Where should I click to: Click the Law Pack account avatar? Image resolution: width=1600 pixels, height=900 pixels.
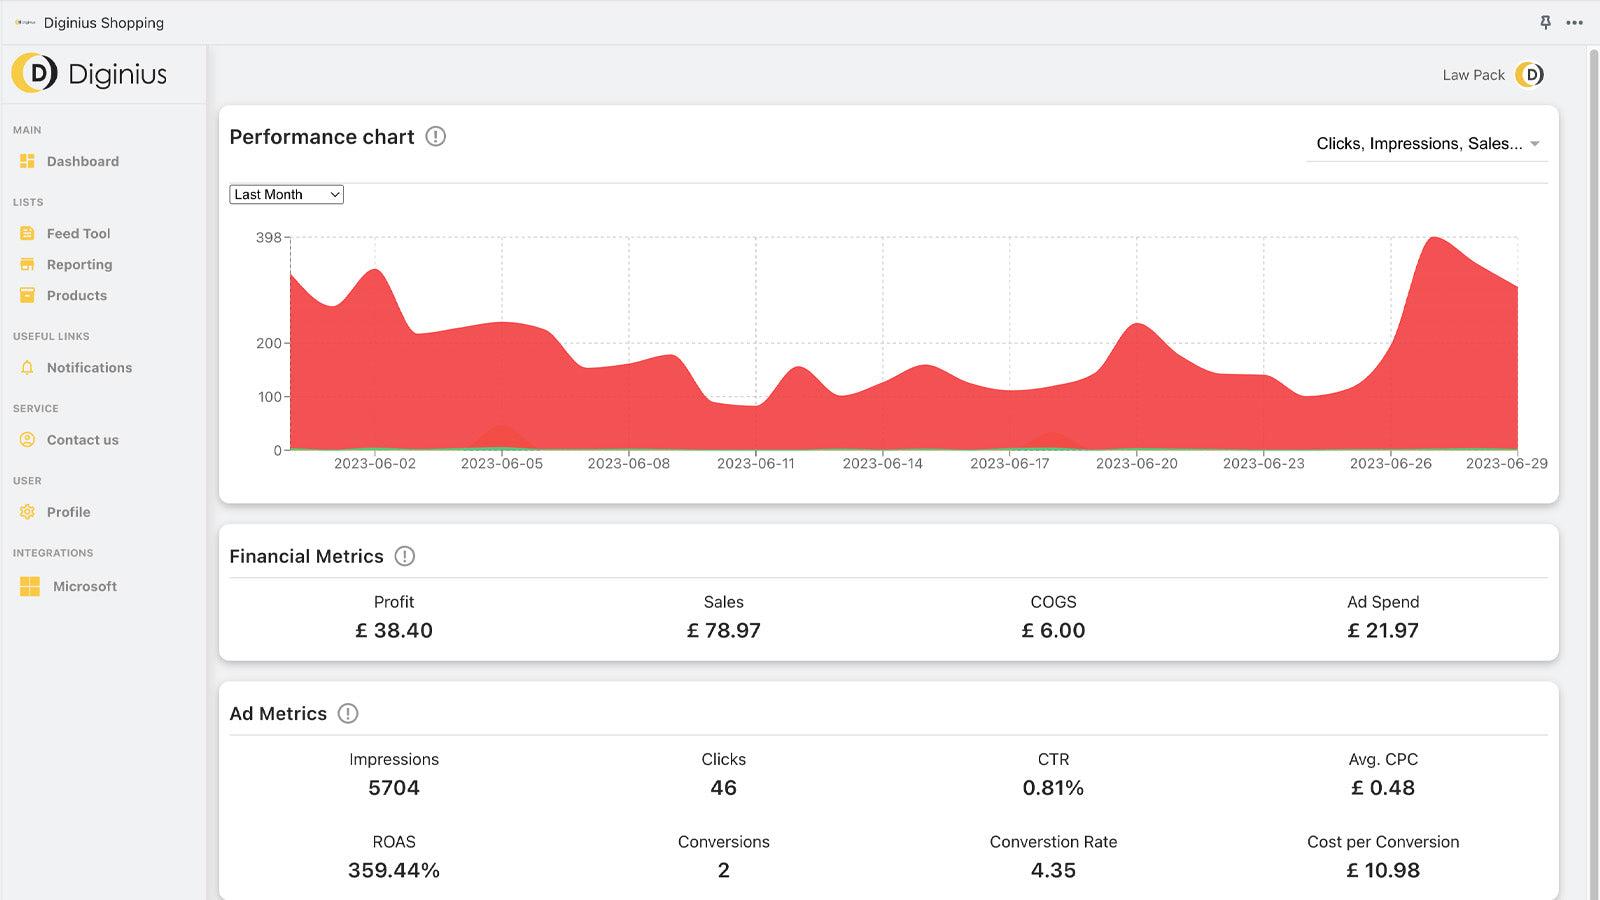1529,74
